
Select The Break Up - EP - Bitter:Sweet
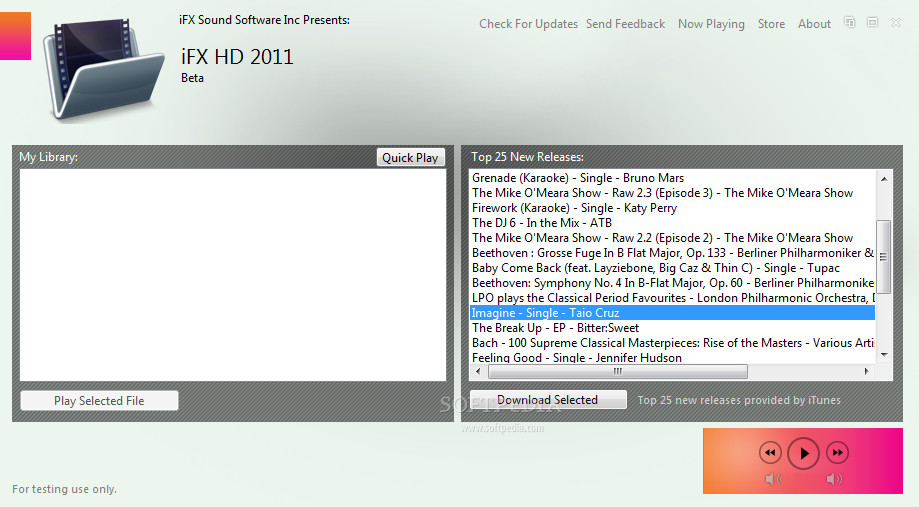[672, 328]
